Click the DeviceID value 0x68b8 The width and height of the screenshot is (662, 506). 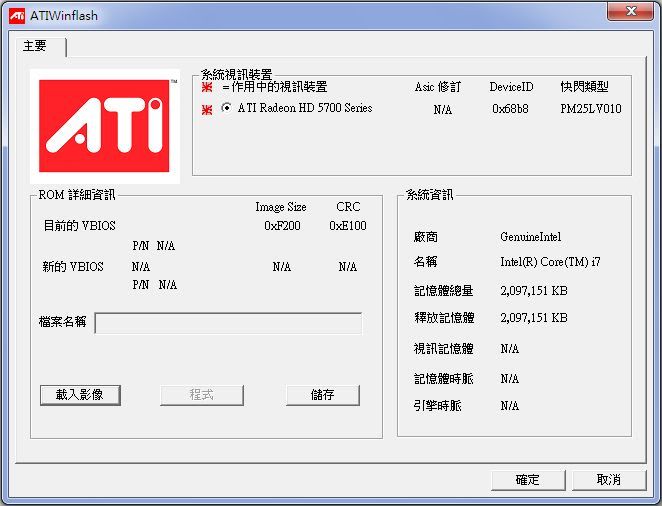click(510, 109)
